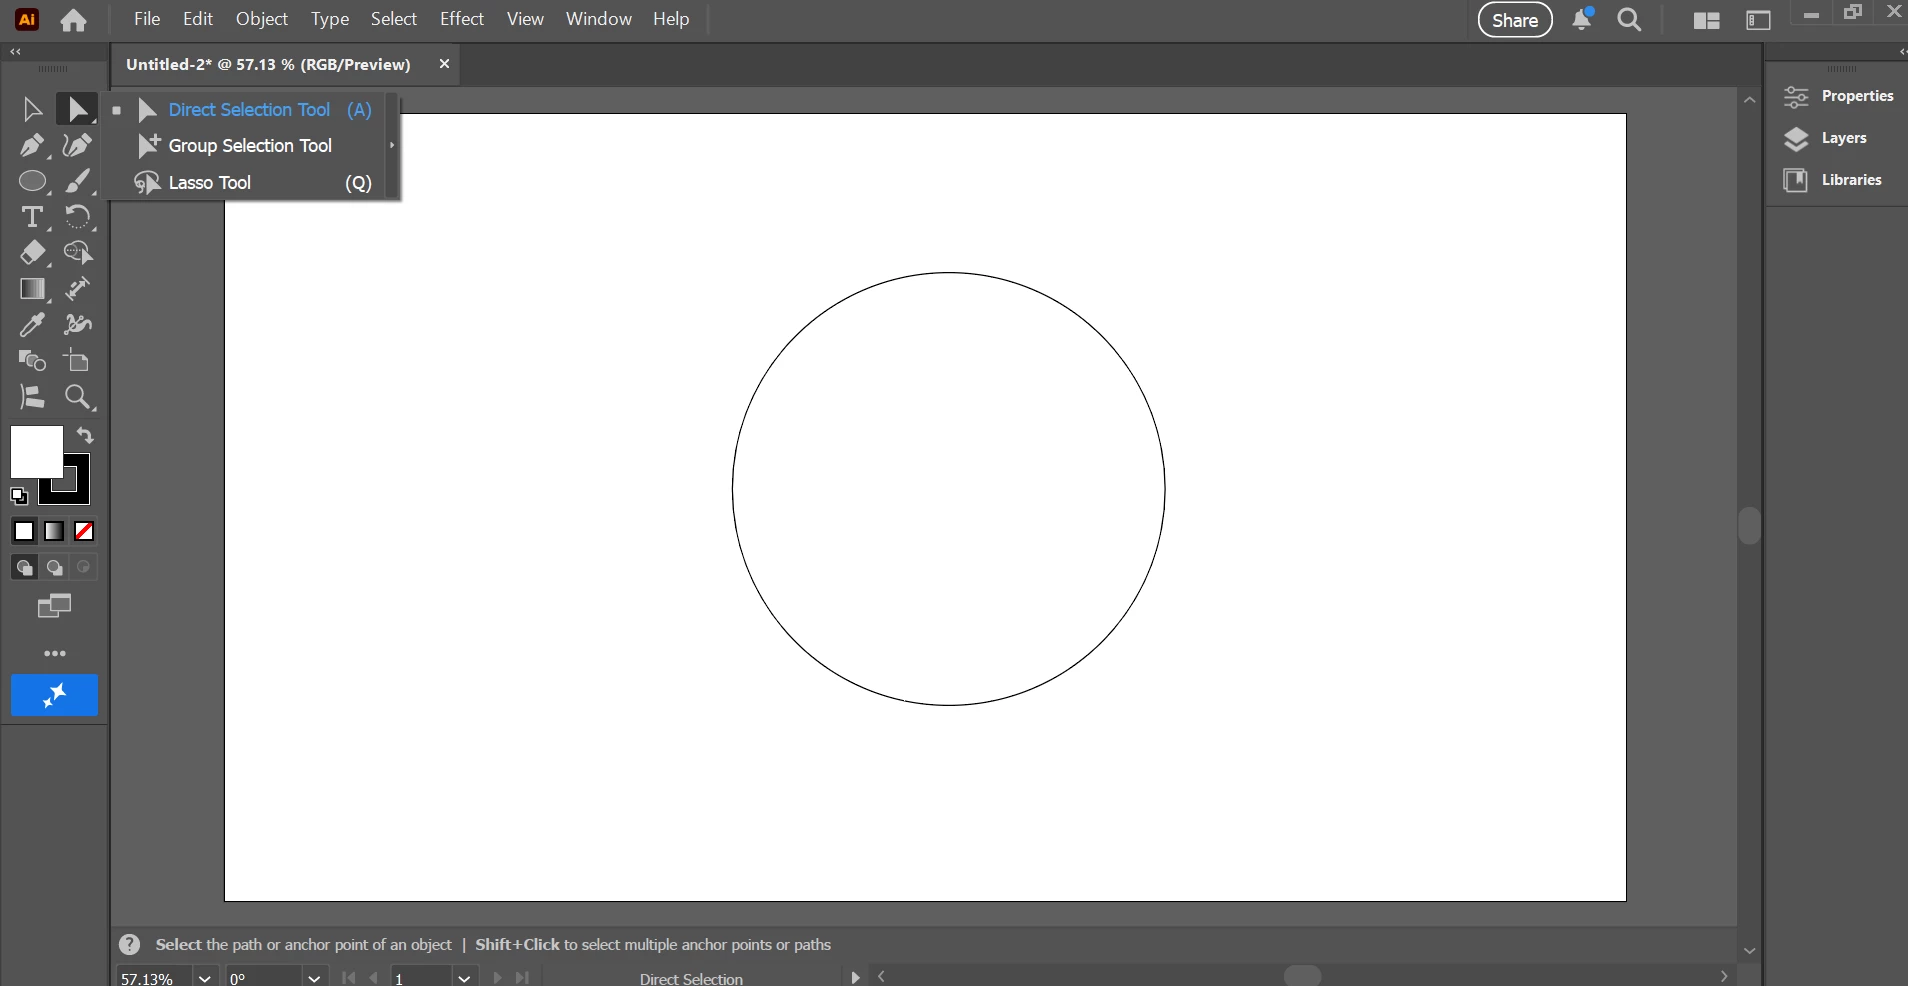Open the artboard number dropdown arrow
Screen dimensions: 1908x986
pyautogui.click(x=464, y=978)
